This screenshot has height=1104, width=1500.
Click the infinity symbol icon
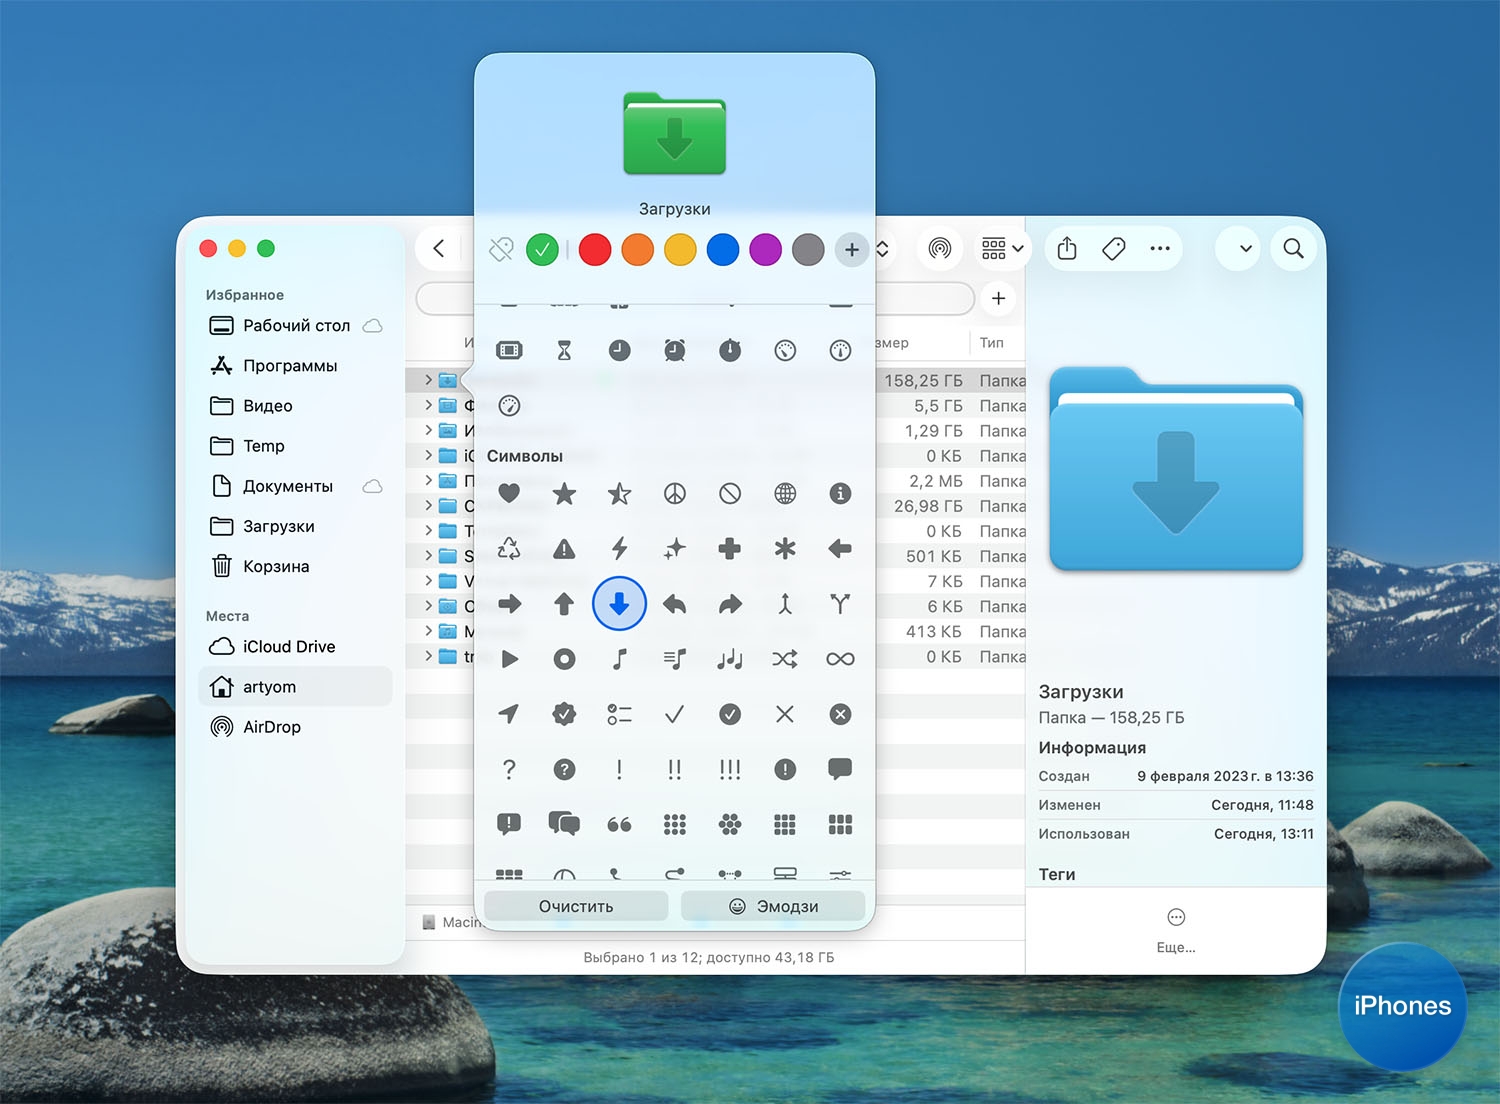(x=840, y=659)
